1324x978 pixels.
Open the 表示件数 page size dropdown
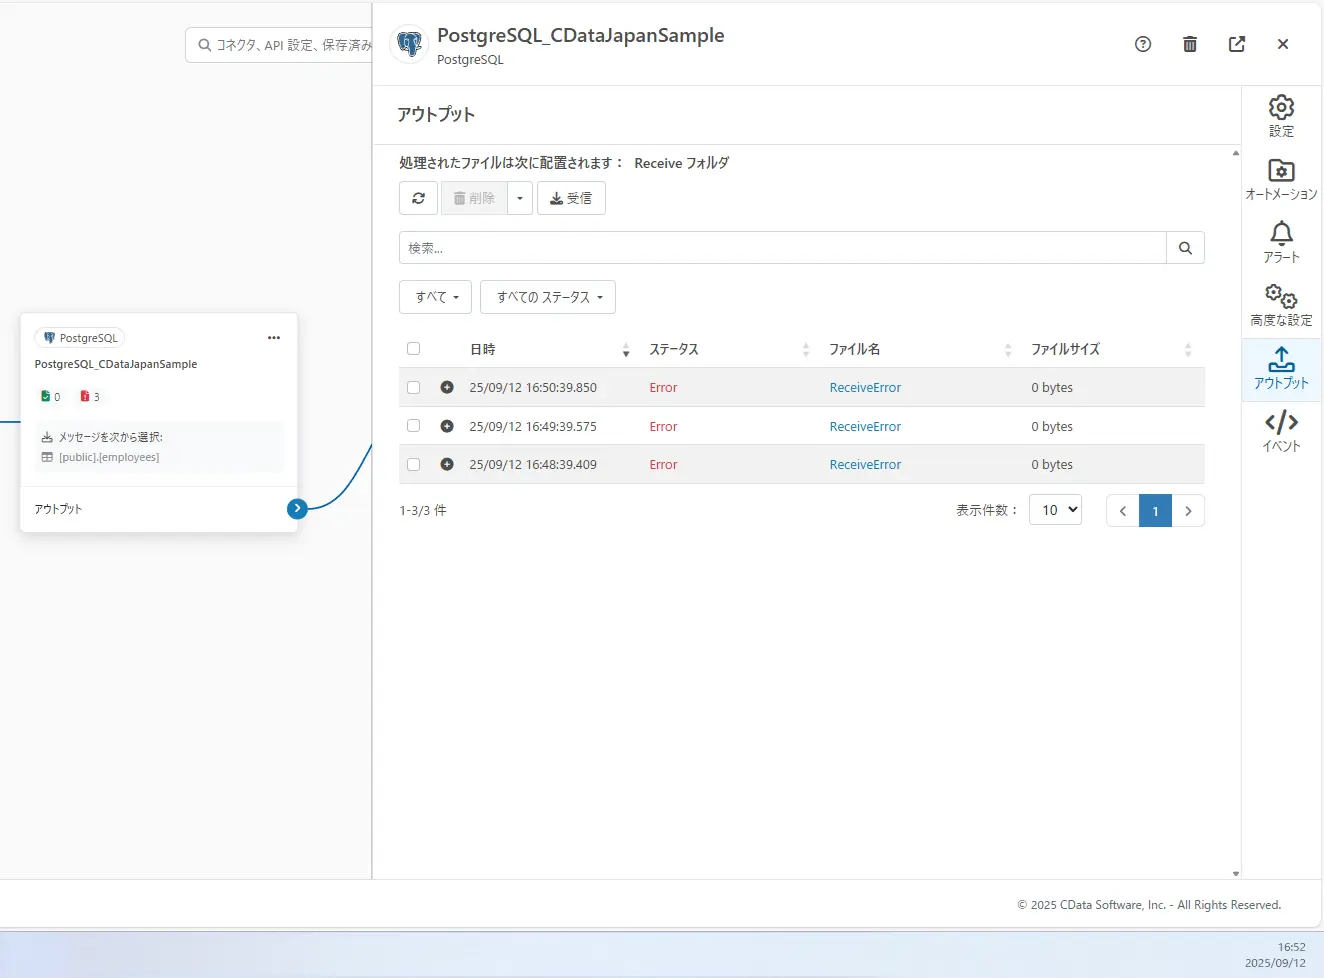click(x=1055, y=510)
